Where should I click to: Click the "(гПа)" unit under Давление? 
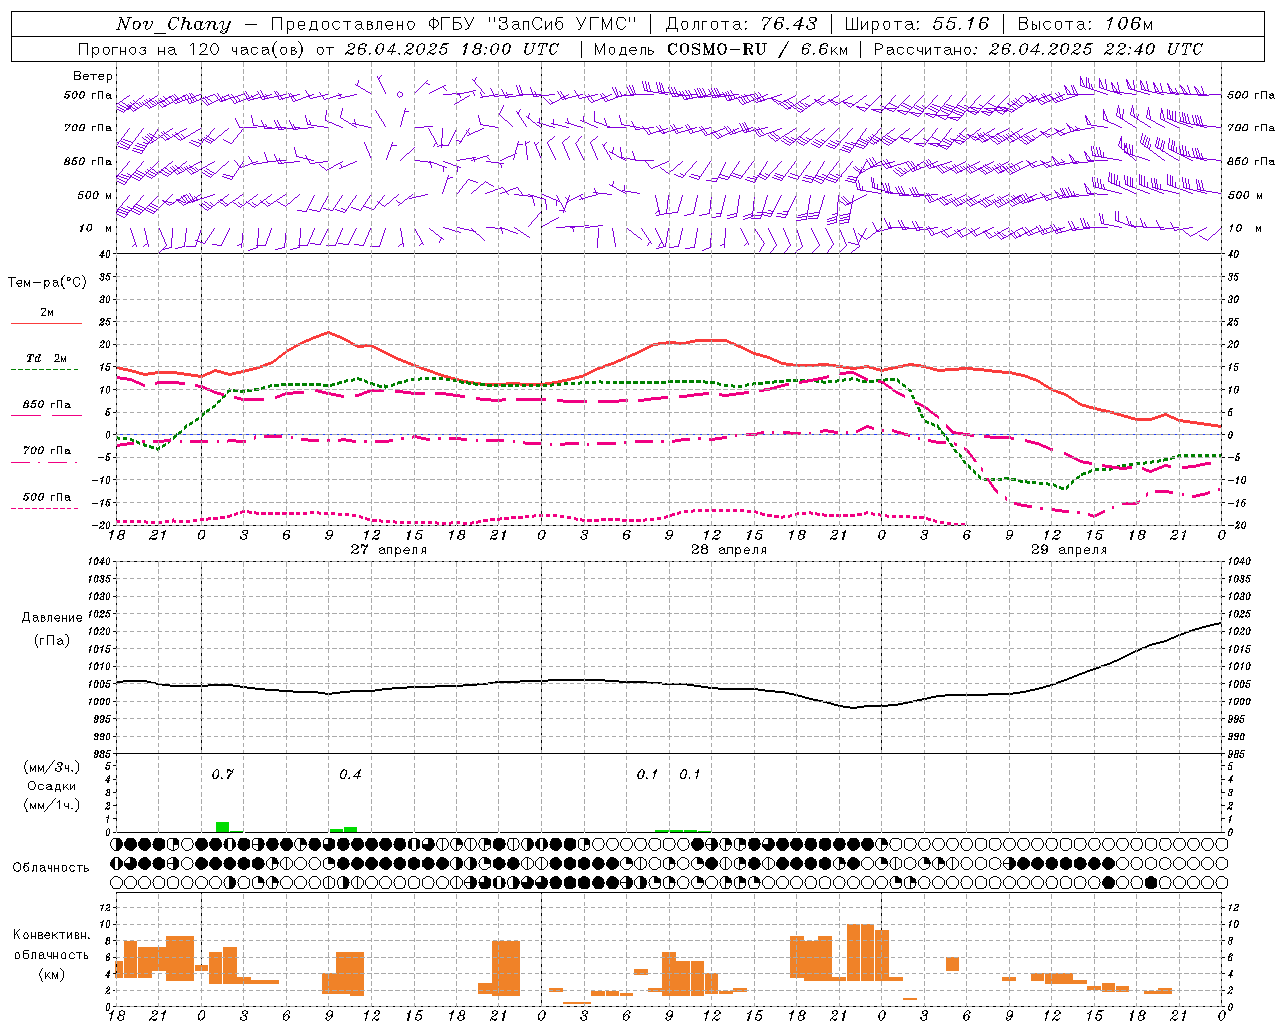coord(51,640)
